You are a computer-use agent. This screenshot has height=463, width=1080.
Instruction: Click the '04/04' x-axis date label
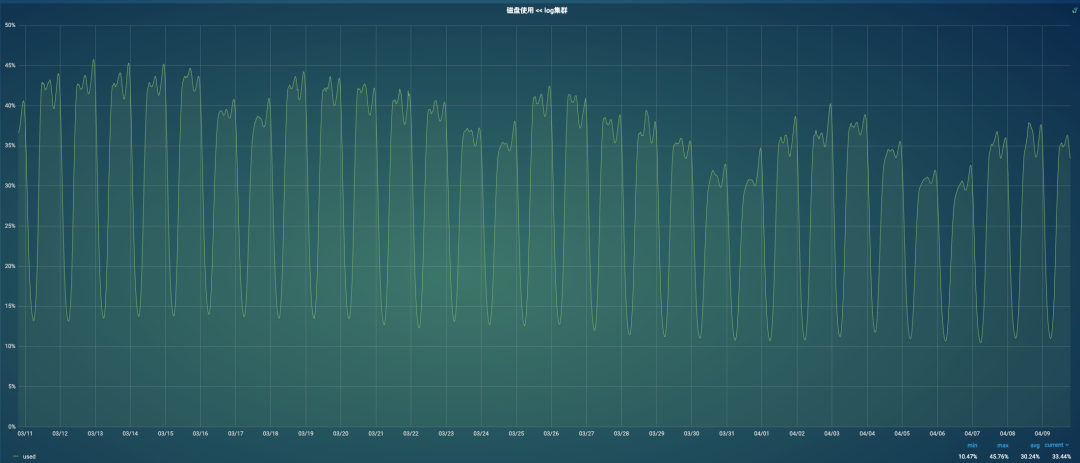[x=867, y=433]
